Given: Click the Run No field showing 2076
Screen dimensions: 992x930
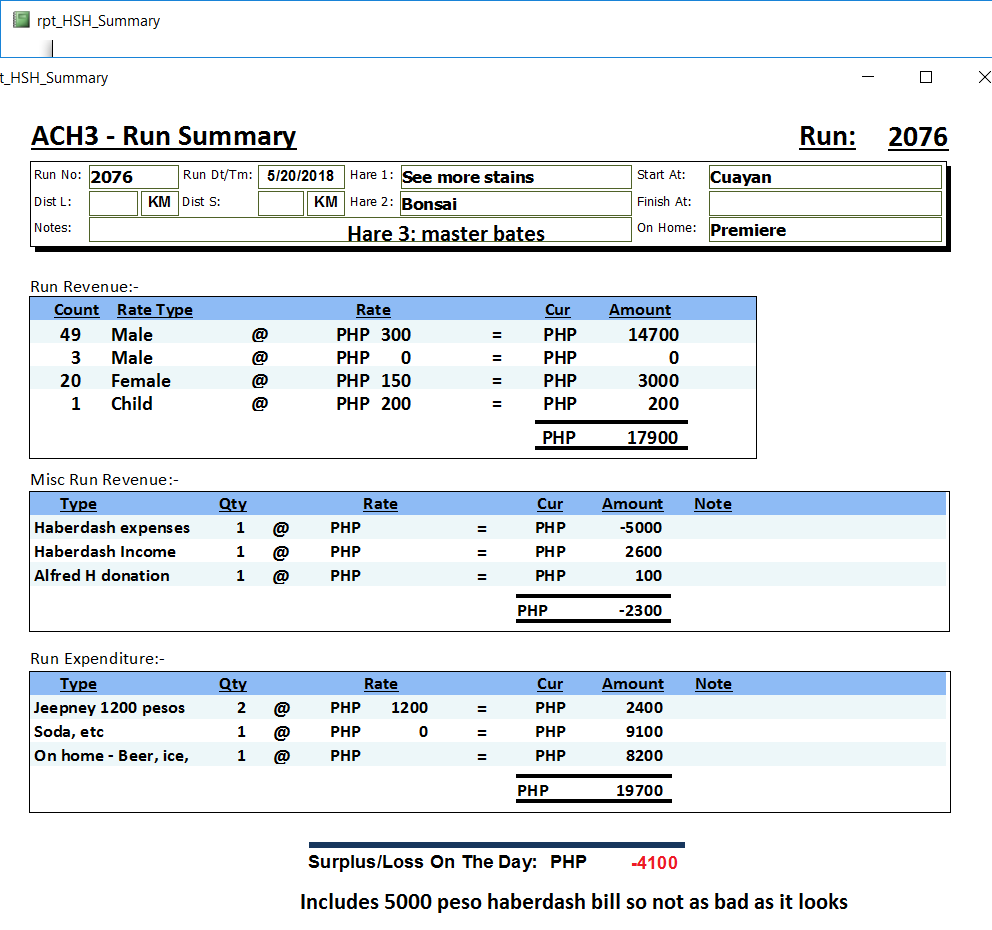Looking at the screenshot, I should click(x=132, y=177).
